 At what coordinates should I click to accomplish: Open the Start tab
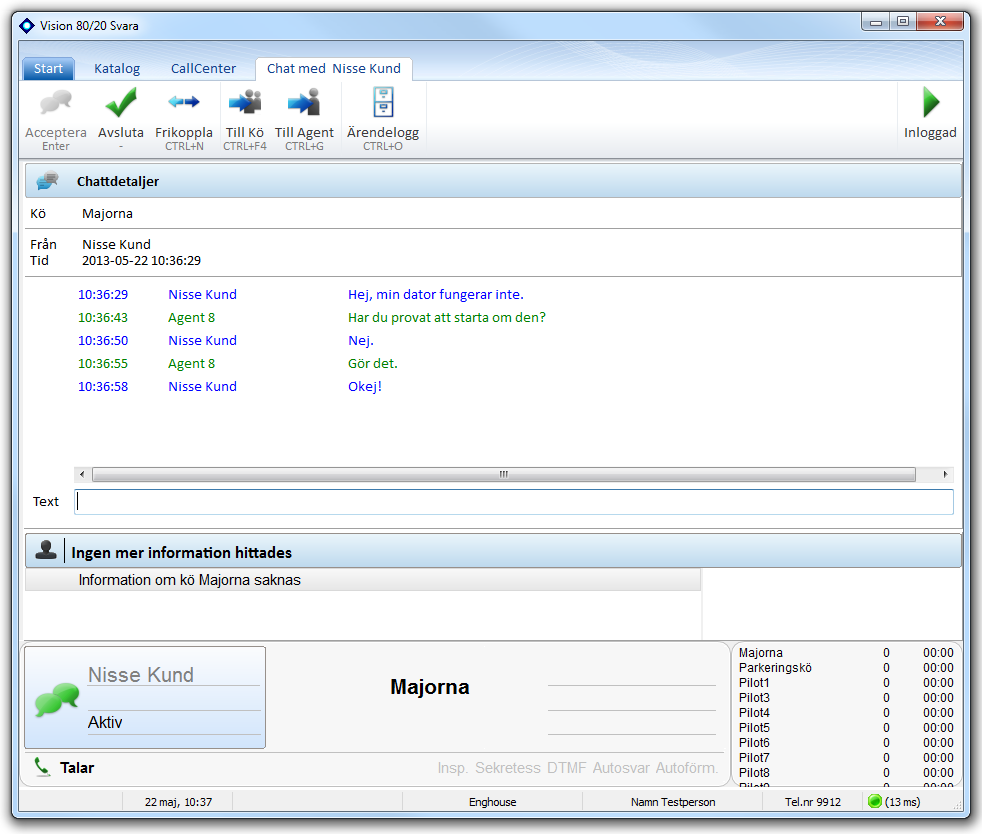tap(48, 69)
